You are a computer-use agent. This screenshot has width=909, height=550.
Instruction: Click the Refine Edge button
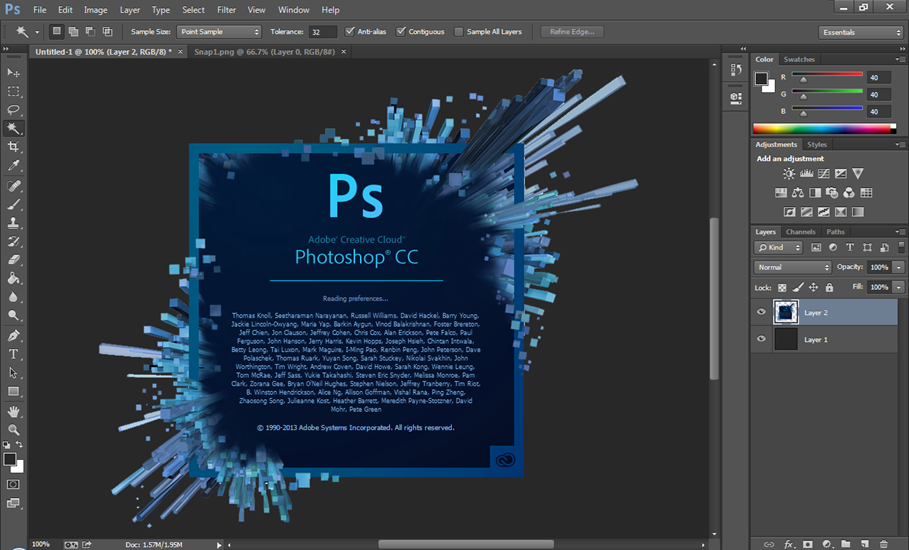[x=572, y=32]
